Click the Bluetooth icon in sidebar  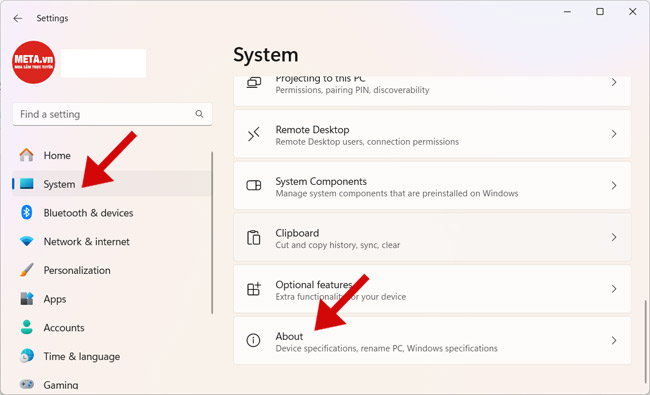point(27,213)
